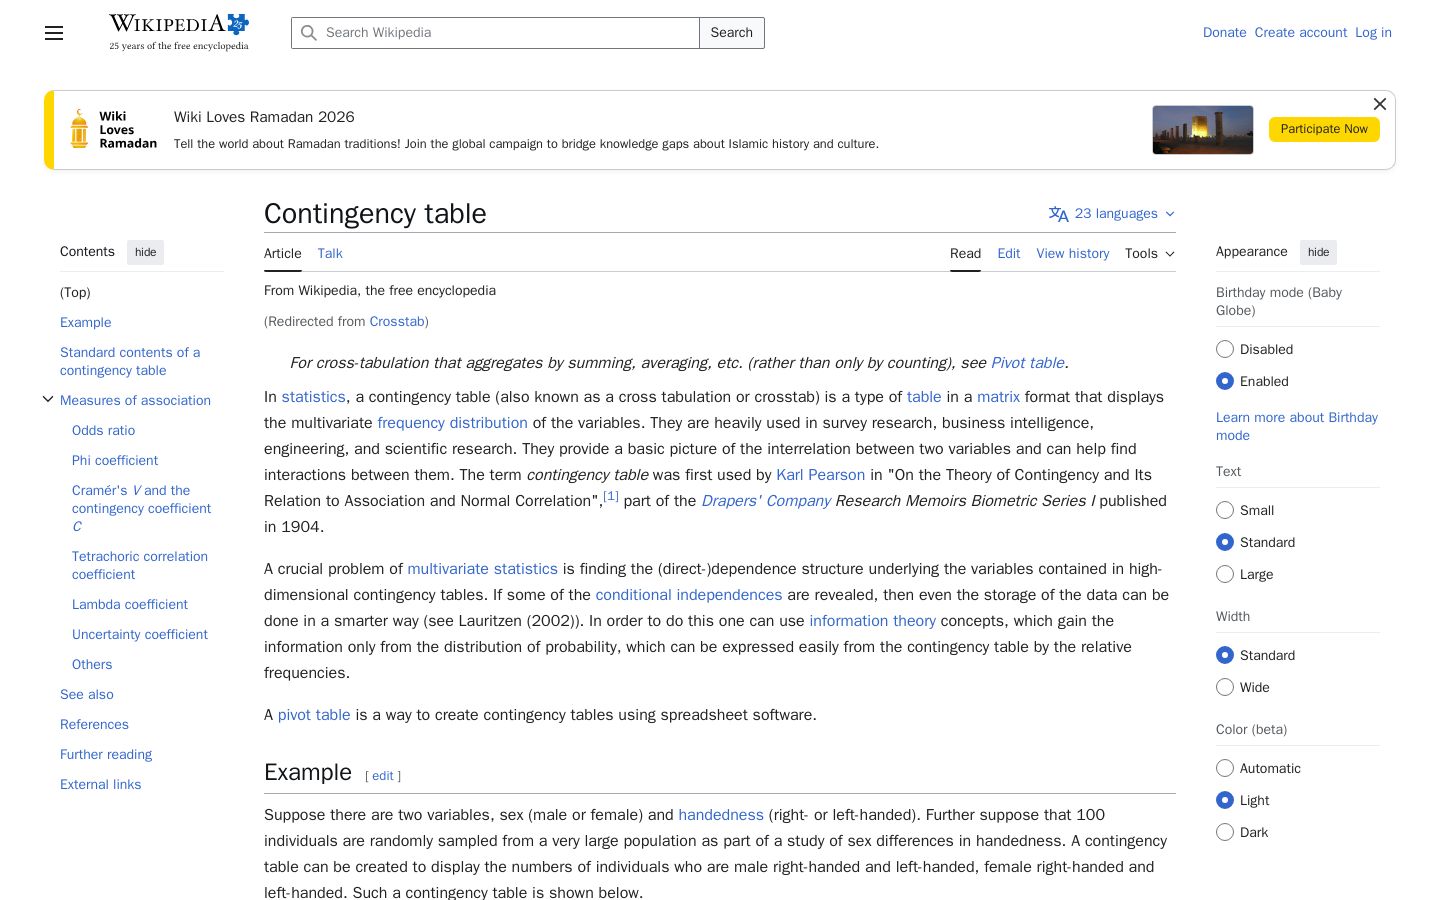The image size is (1440, 900).
Task: Collapse Measures of association section
Action: point(47,400)
